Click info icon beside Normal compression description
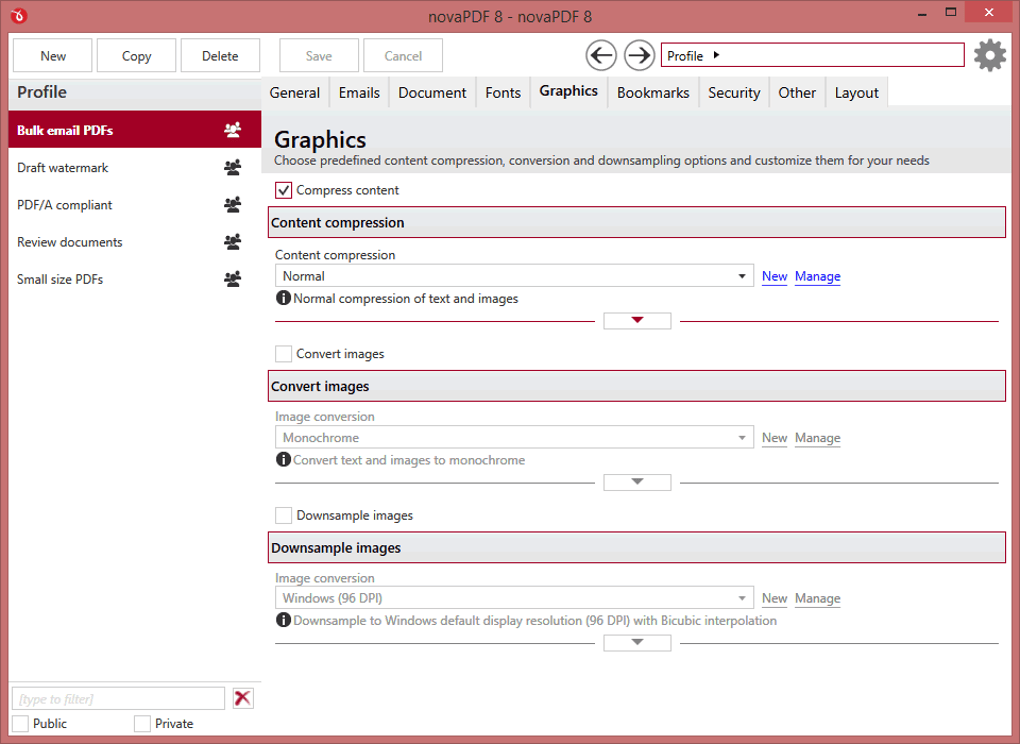Screen dimensions: 1020x744 click(283, 298)
